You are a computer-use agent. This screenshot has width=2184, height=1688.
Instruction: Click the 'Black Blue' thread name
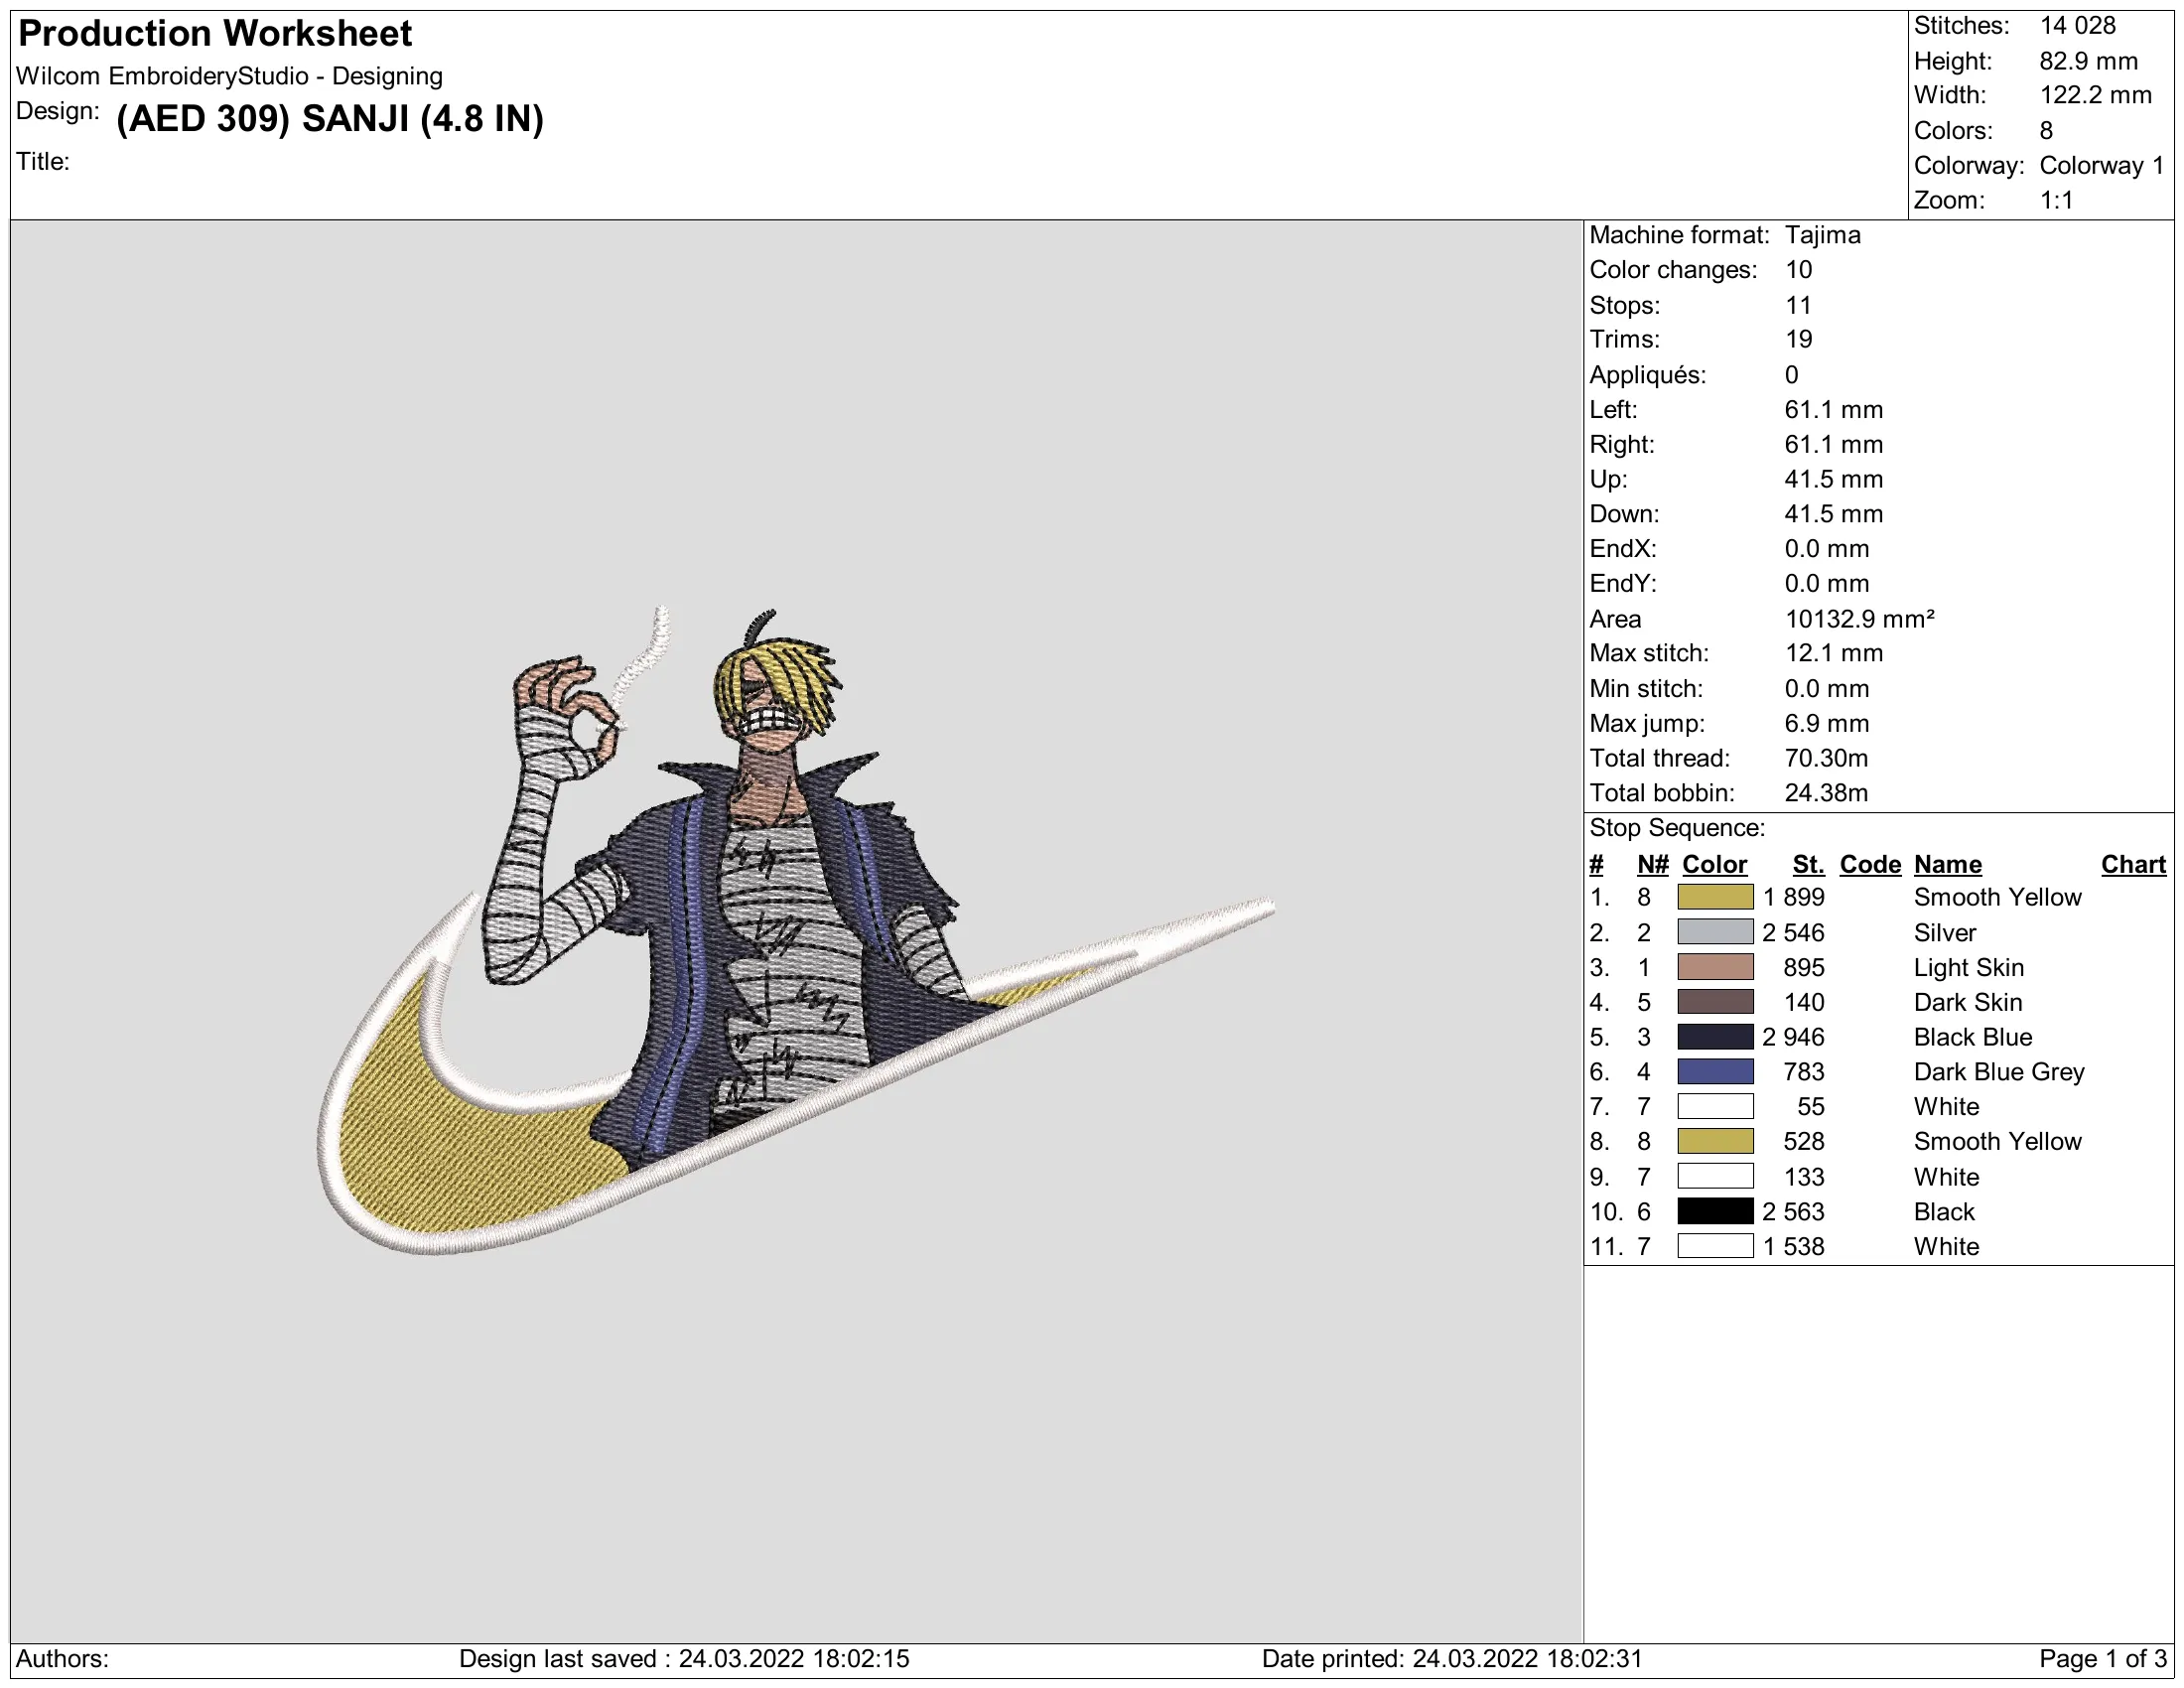click(1973, 1038)
